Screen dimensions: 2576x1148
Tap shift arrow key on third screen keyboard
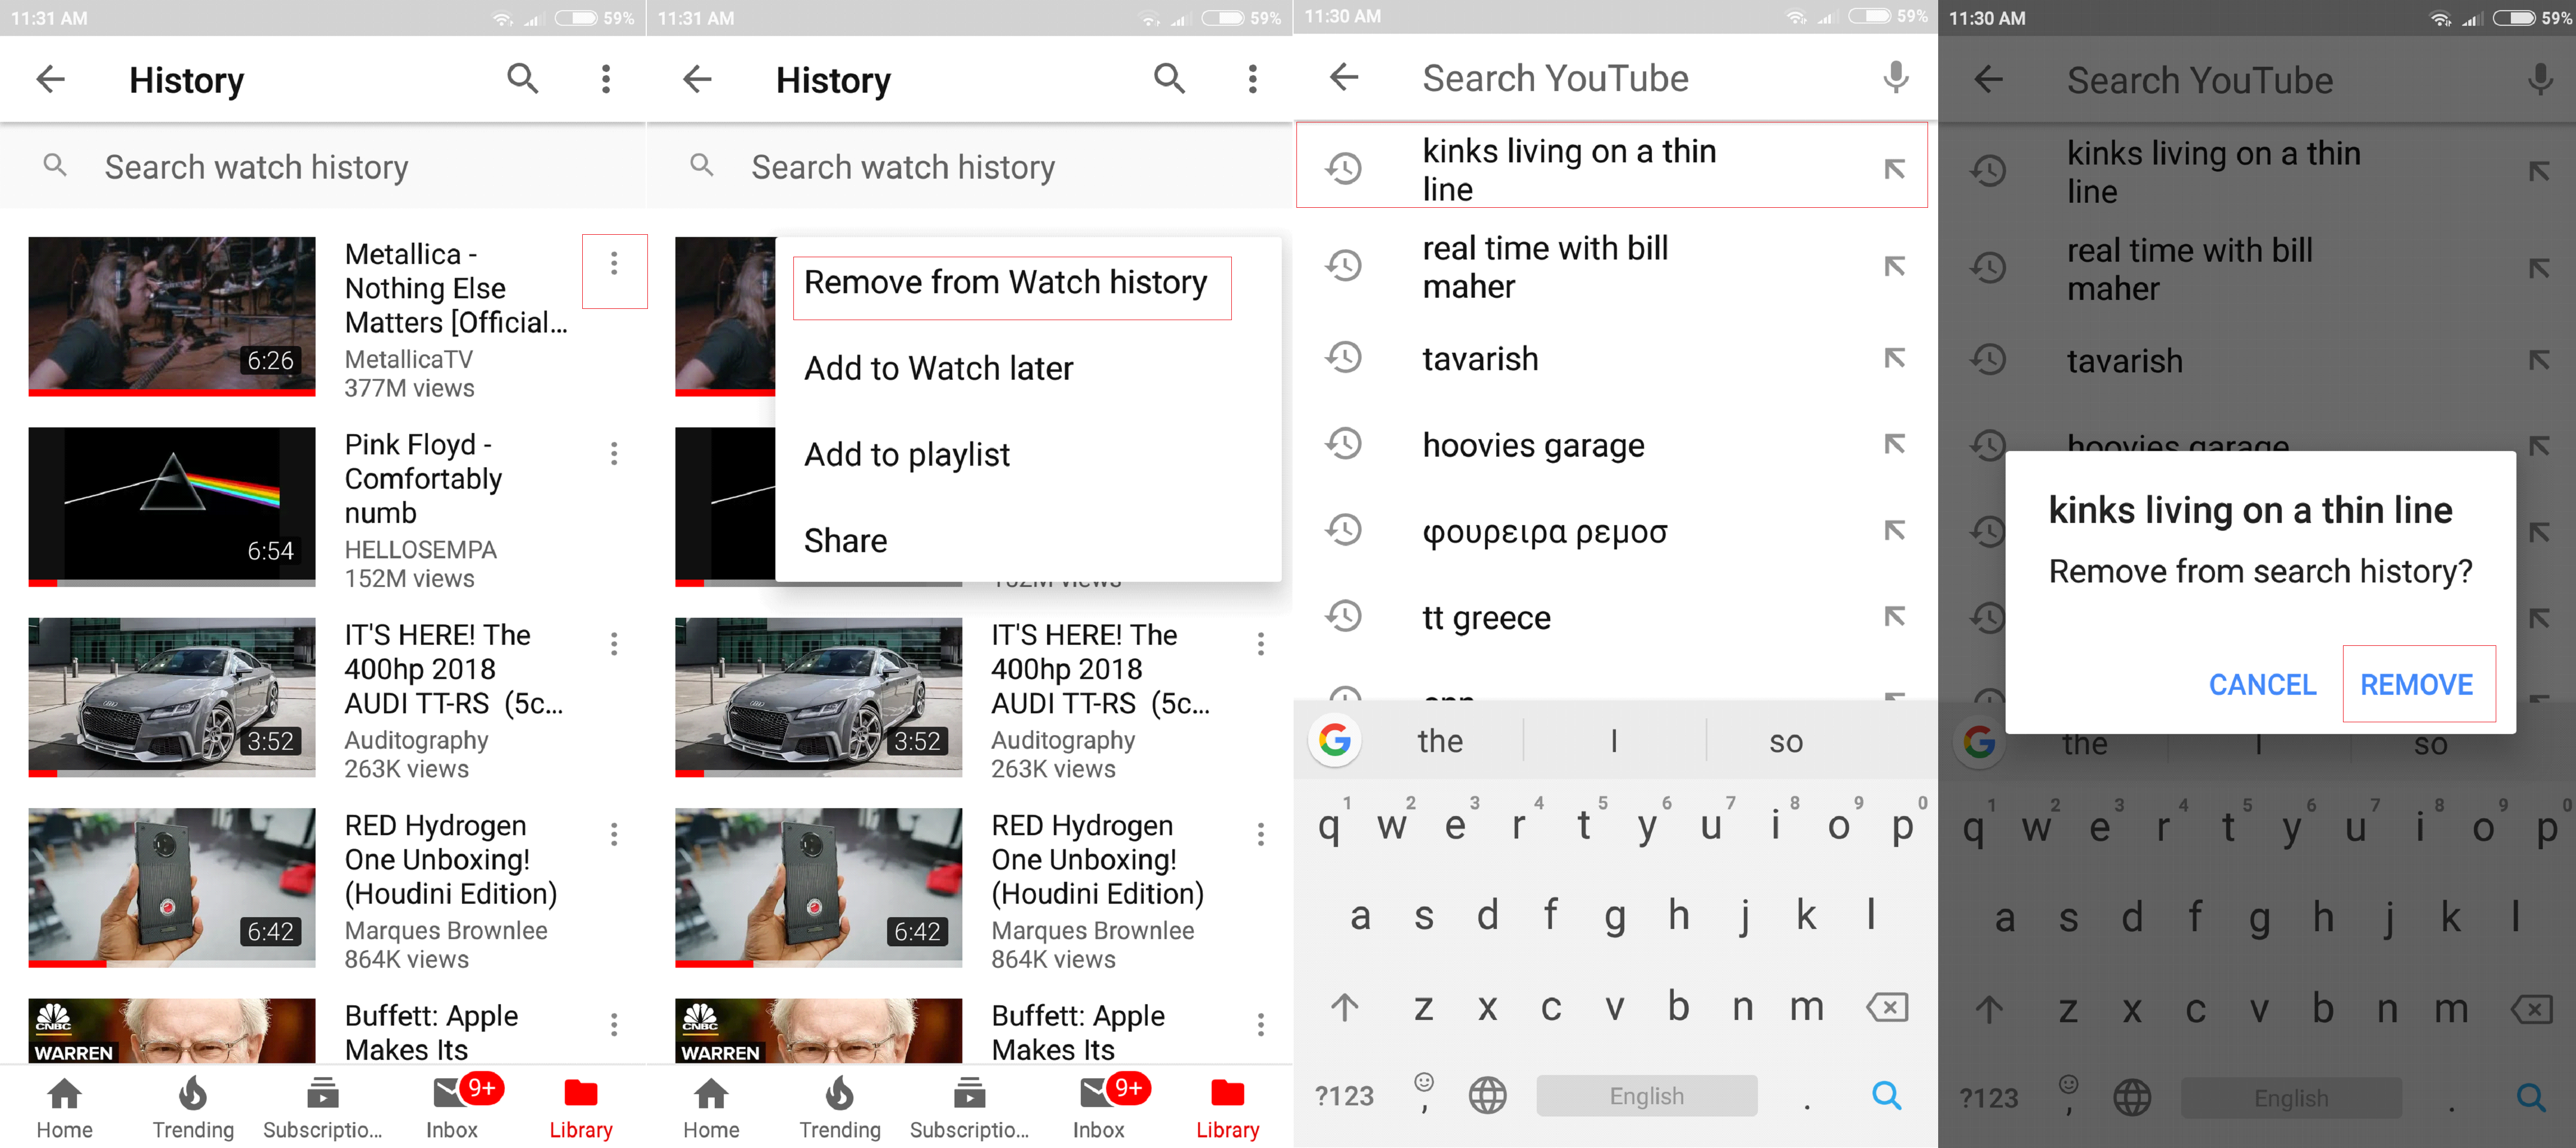1344,1007
